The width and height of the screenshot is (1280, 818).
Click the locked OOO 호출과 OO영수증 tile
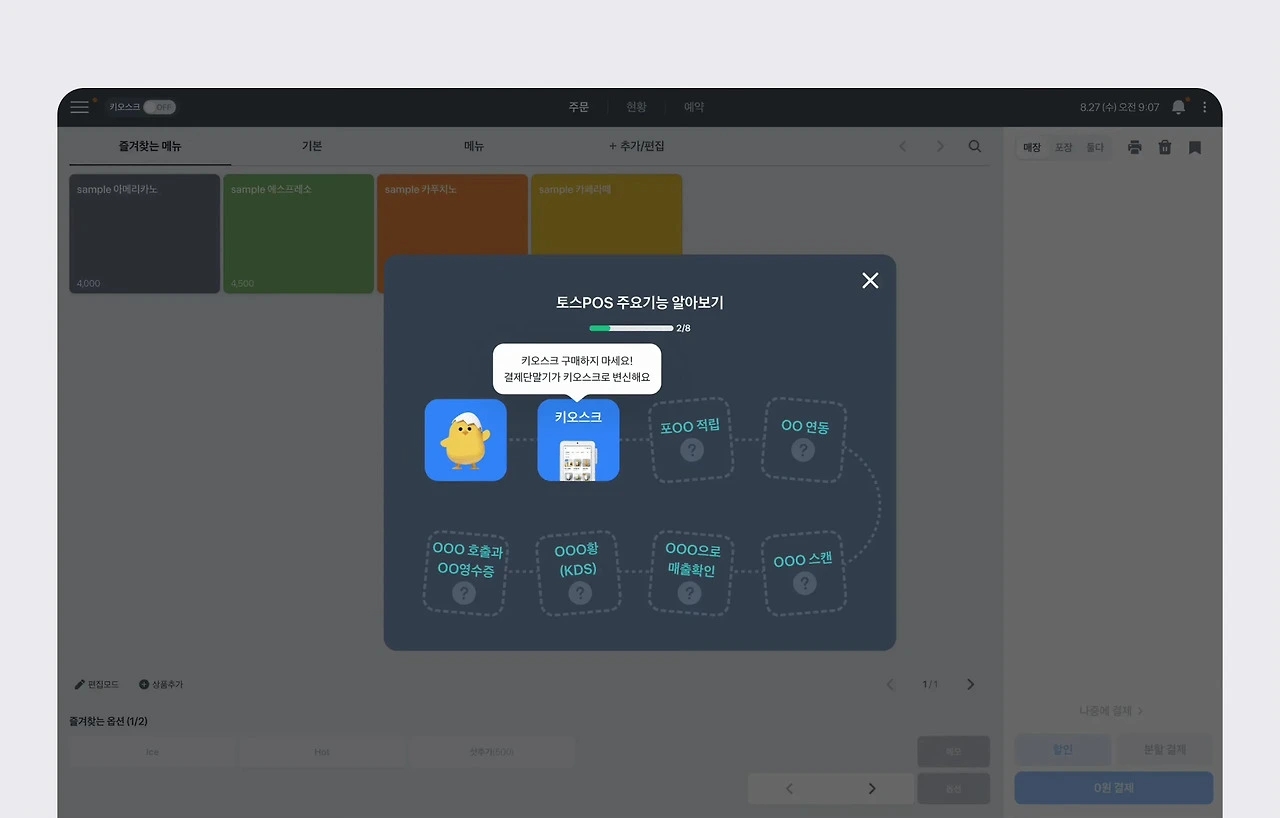point(465,573)
